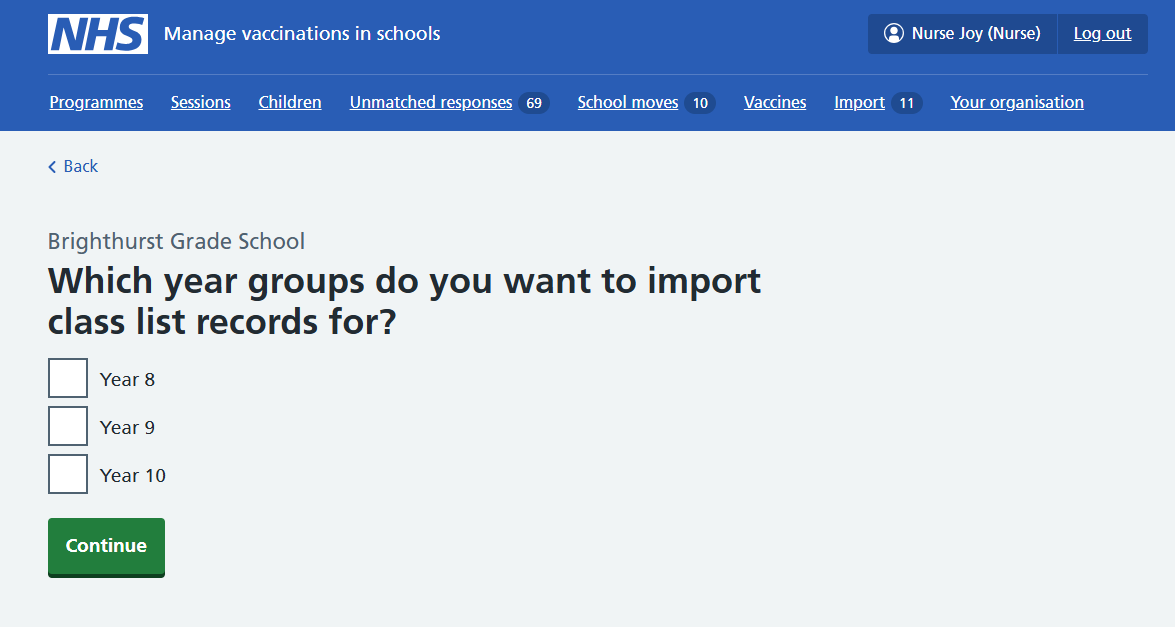Go Back to the previous page
The width and height of the screenshot is (1175, 627).
click(x=73, y=166)
